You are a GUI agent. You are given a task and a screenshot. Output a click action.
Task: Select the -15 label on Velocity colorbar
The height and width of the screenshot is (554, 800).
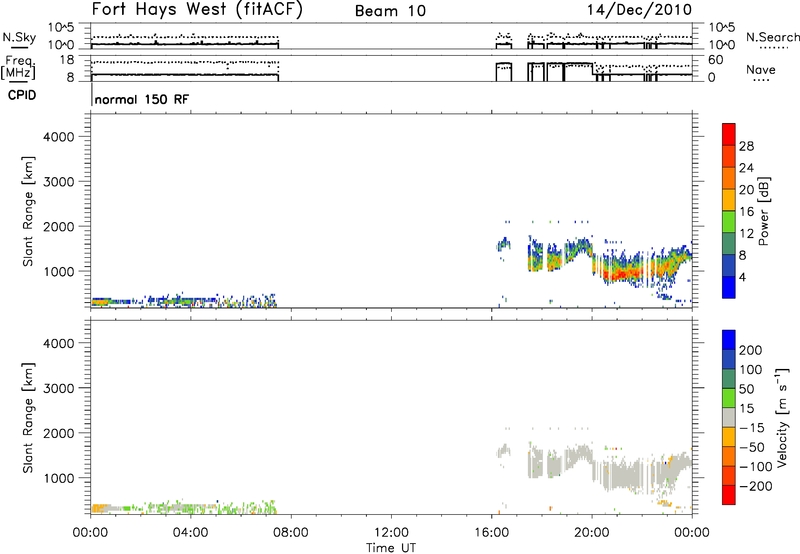(752, 428)
